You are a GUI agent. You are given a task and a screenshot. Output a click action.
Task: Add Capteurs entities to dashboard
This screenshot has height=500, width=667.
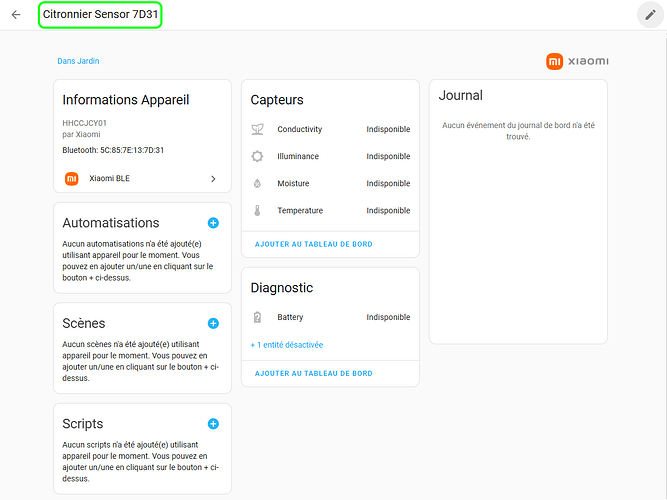tap(313, 244)
